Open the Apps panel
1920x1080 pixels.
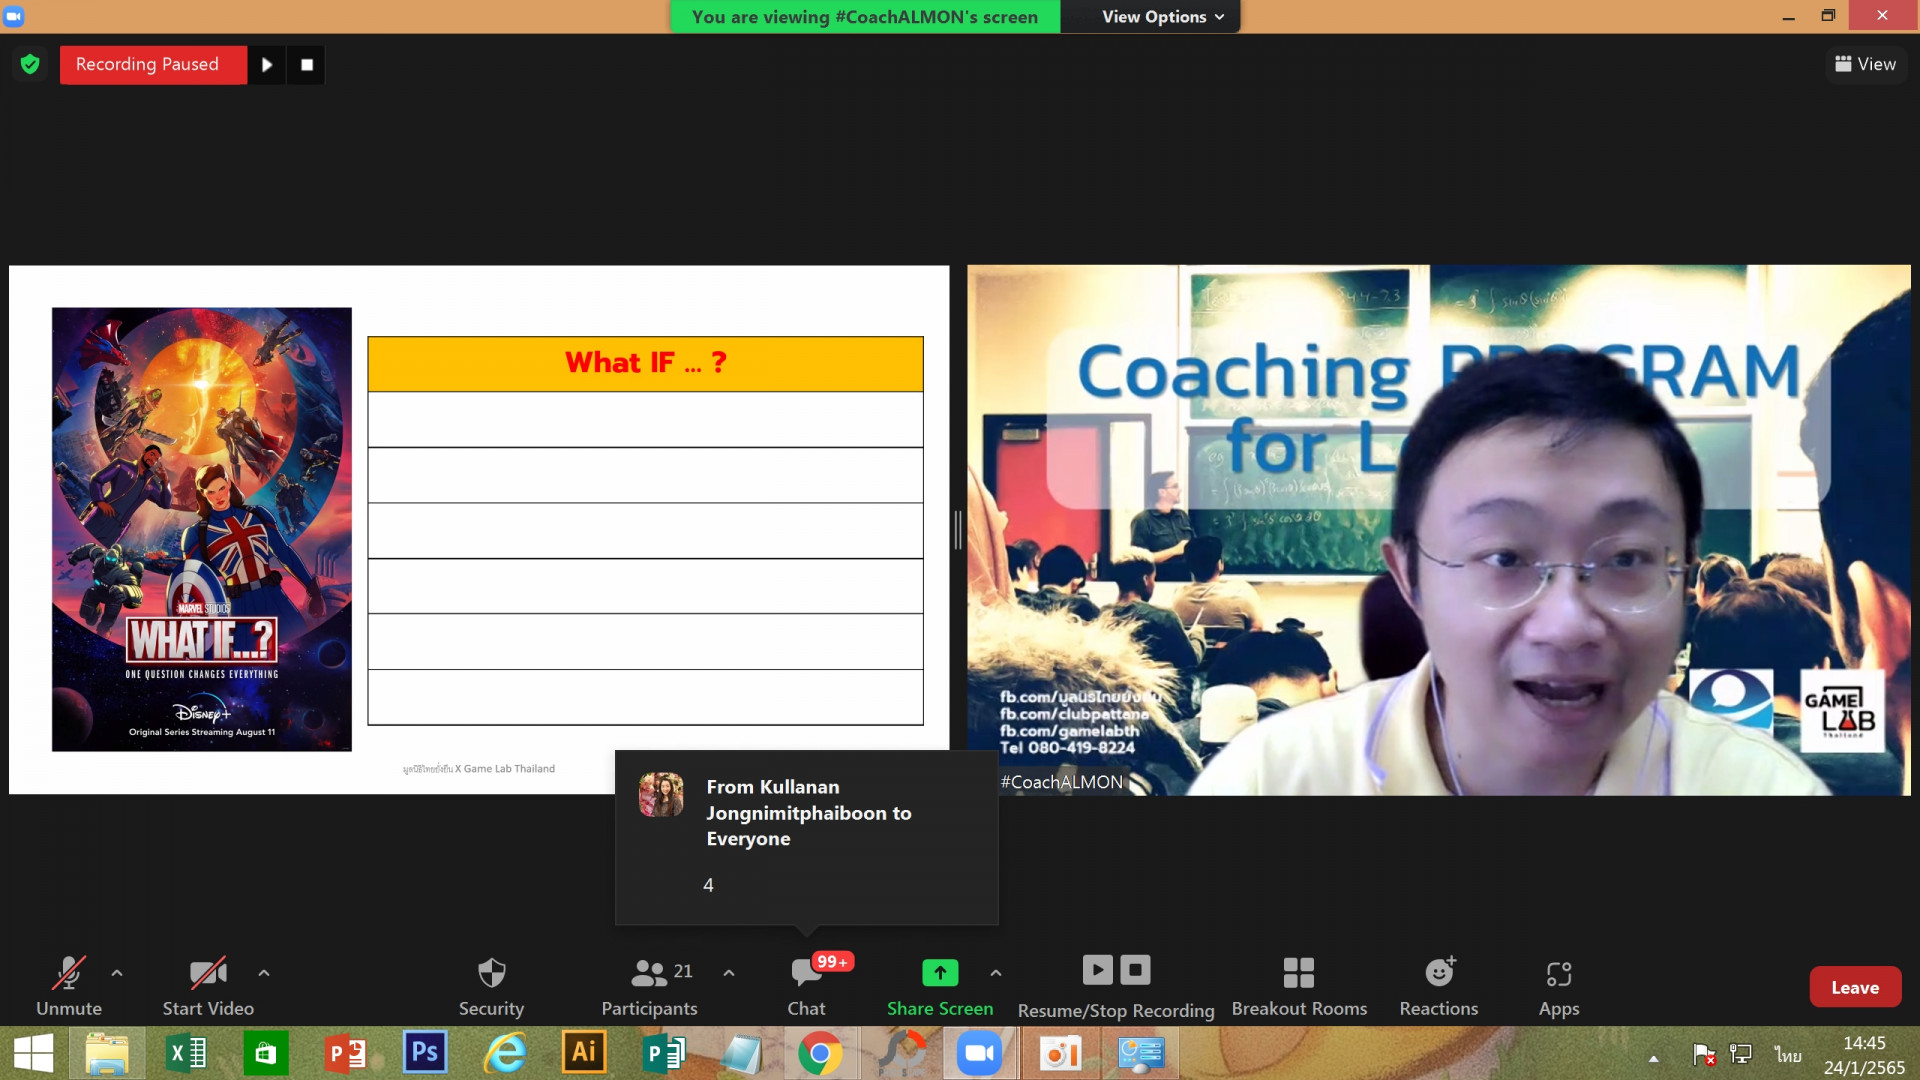pyautogui.click(x=1559, y=986)
